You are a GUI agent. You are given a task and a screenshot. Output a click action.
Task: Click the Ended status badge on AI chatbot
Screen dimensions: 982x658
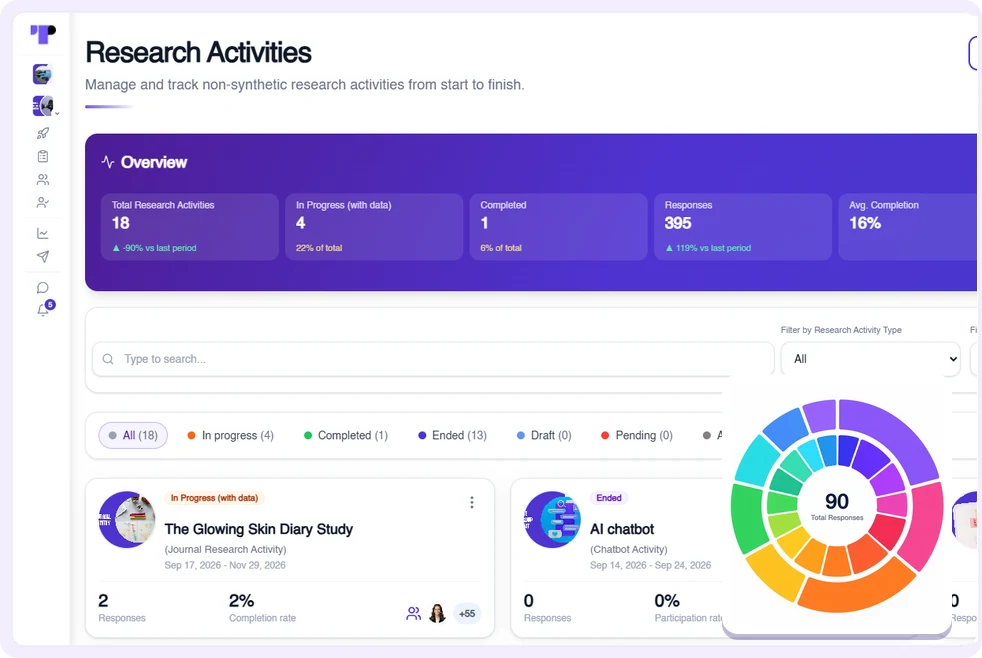(x=609, y=498)
